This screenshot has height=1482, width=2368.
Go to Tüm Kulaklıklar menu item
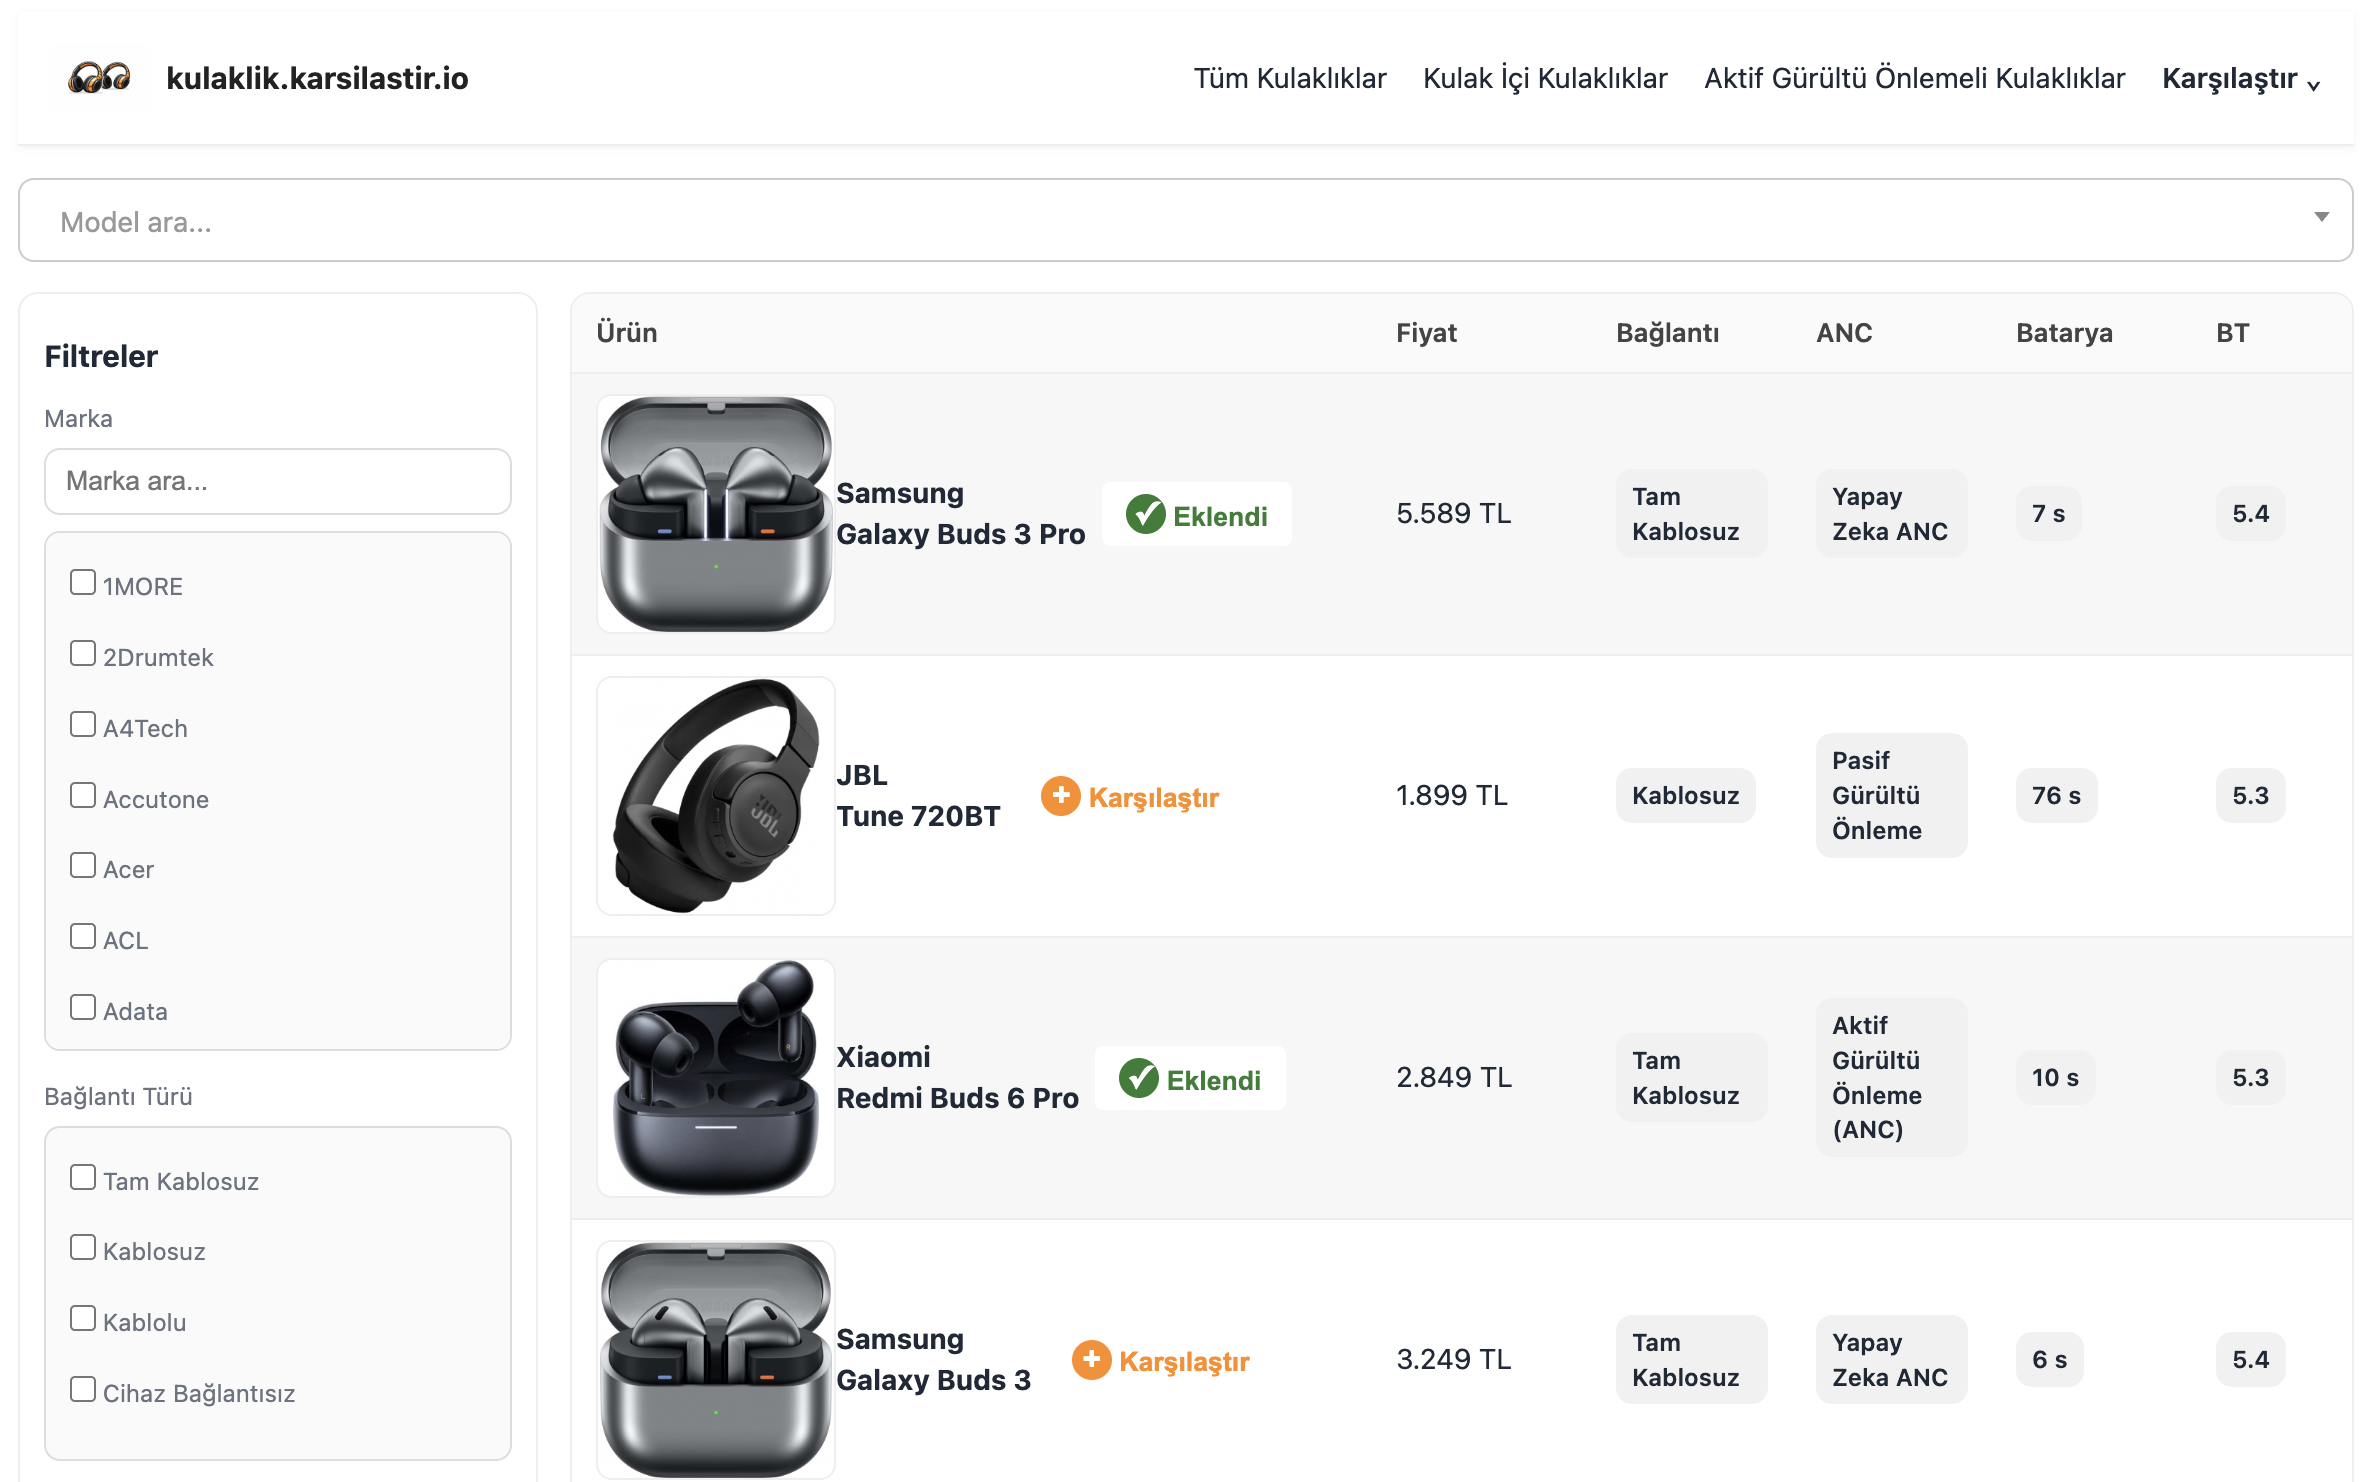click(1289, 79)
